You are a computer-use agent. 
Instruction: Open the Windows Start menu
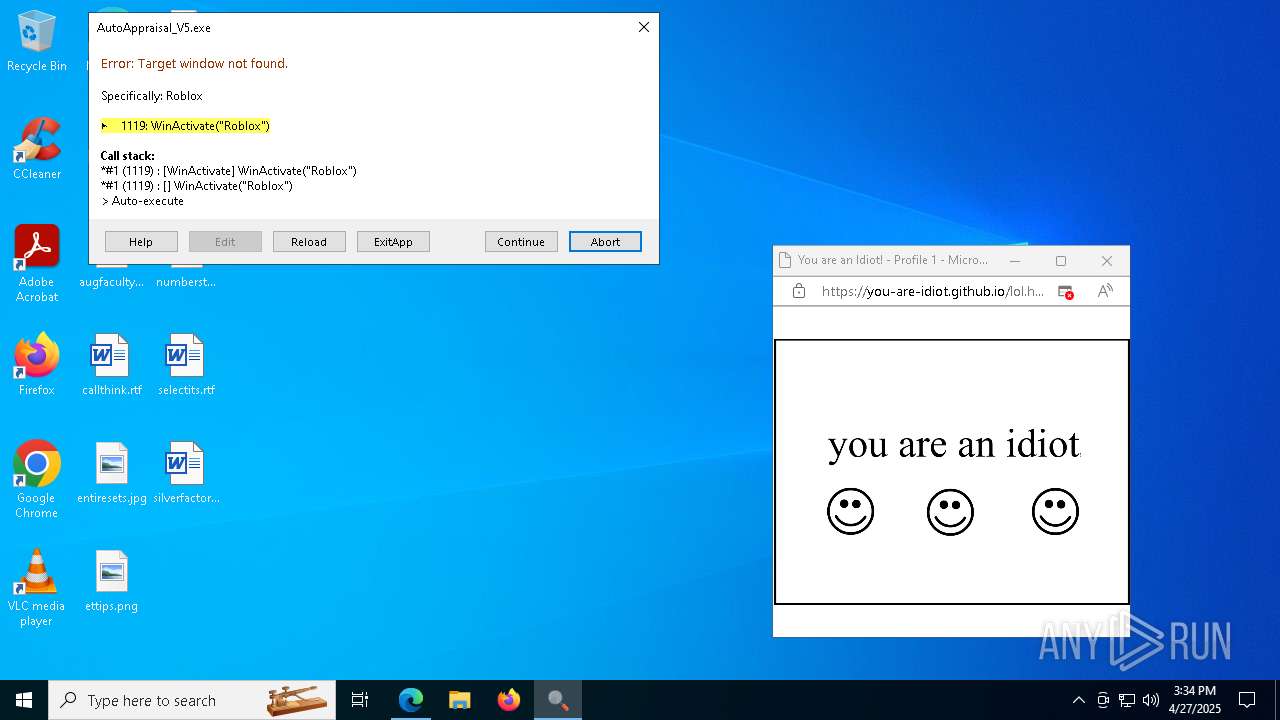[x=24, y=700]
